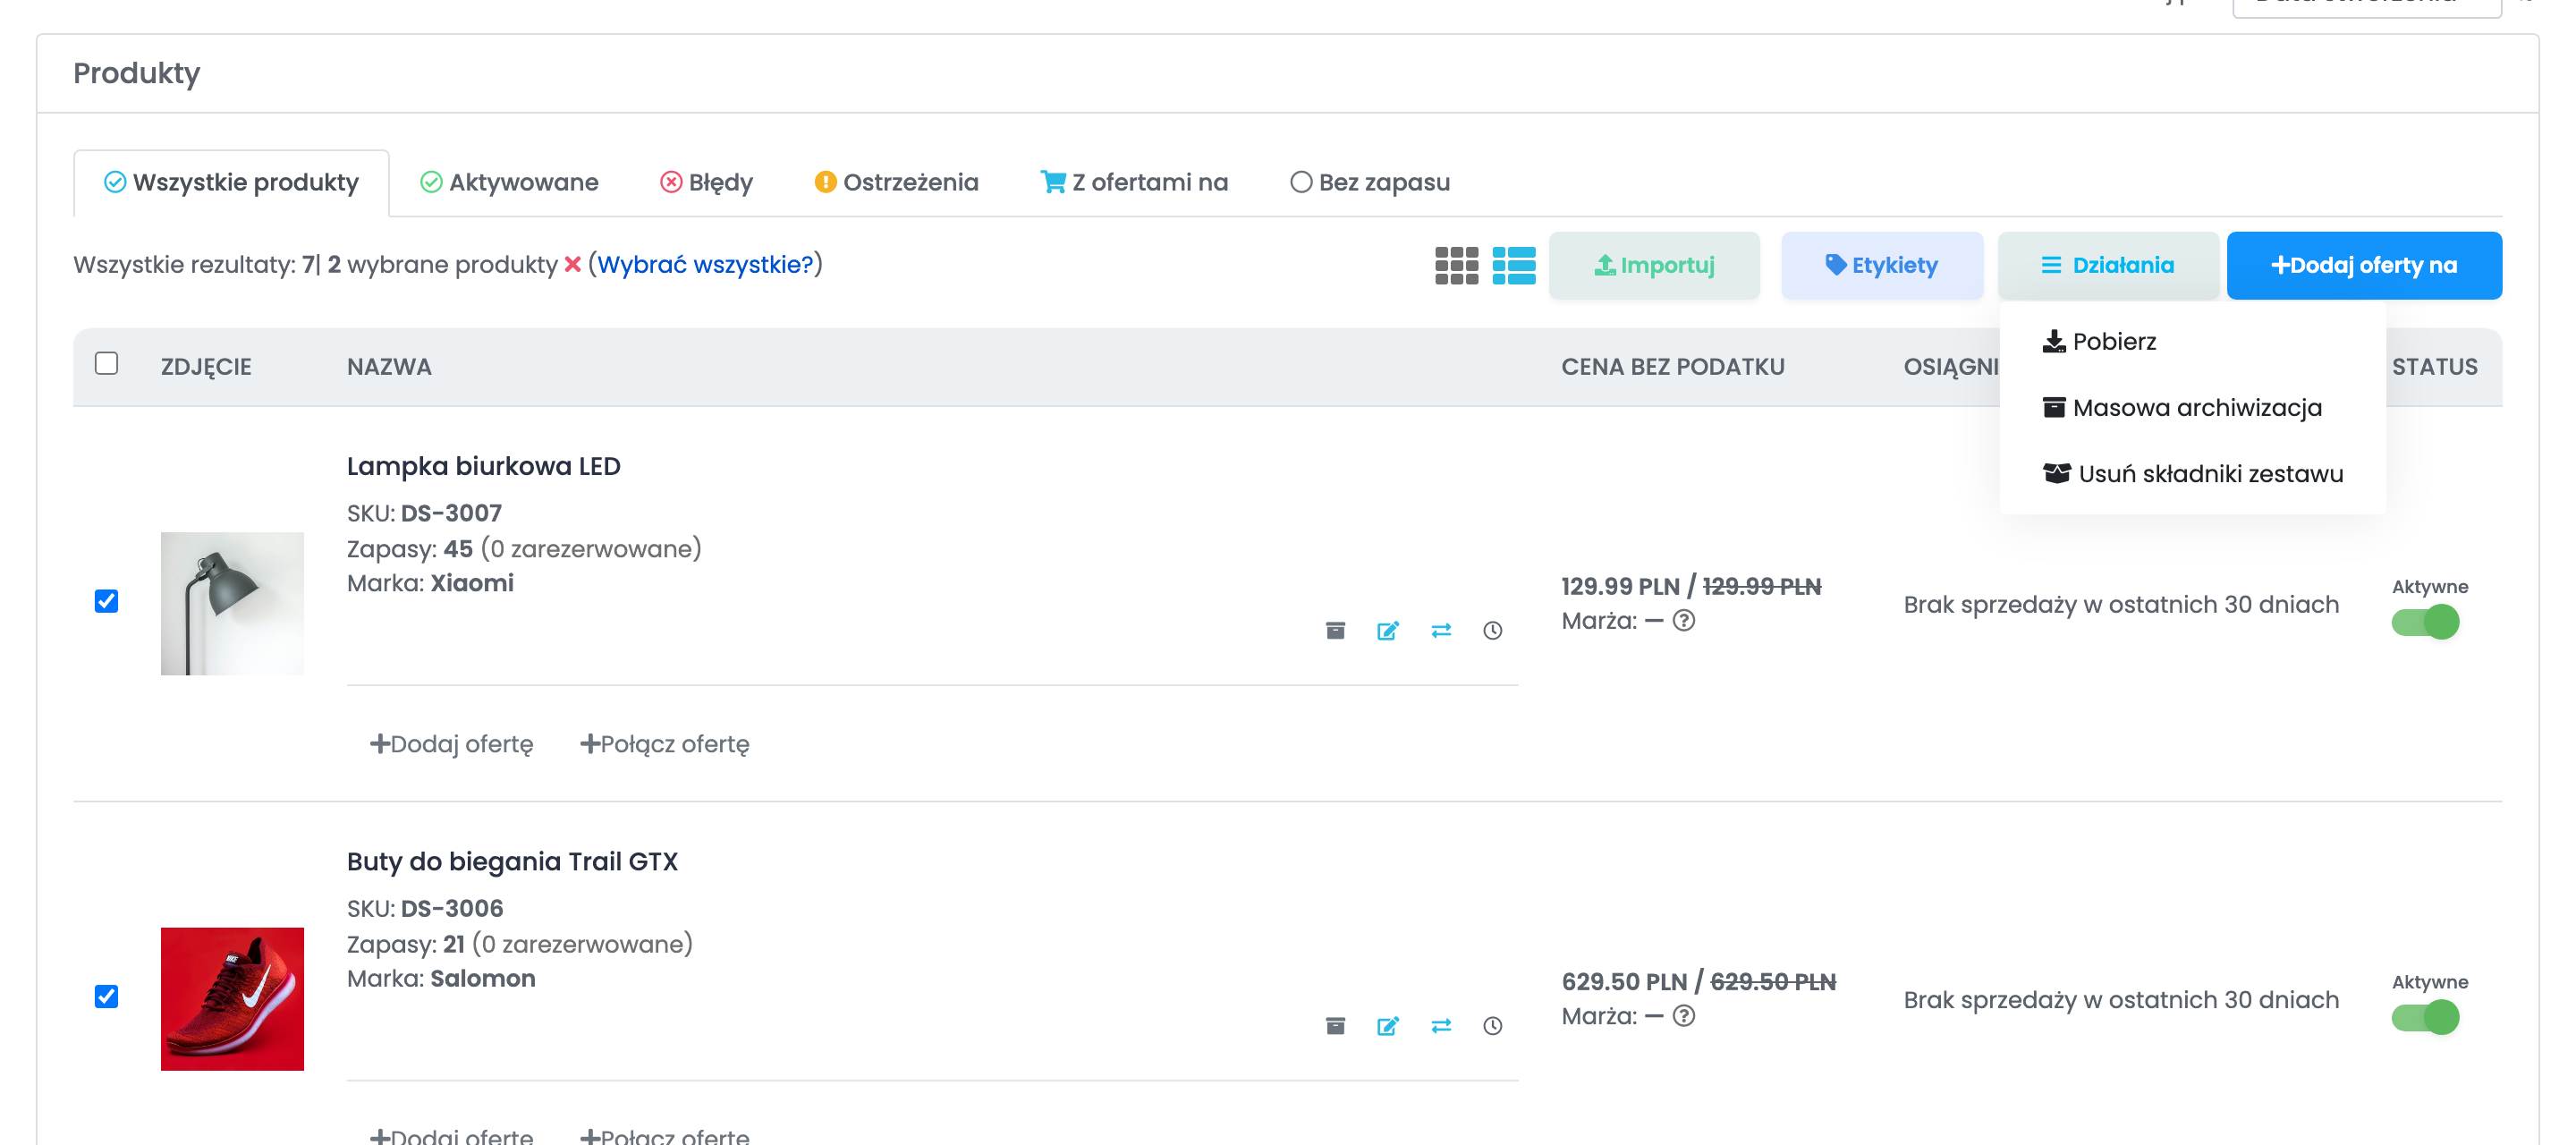This screenshot has width=2576, height=1145.
Task: Open Z ofertami na tab
Action: point(1134,183)
